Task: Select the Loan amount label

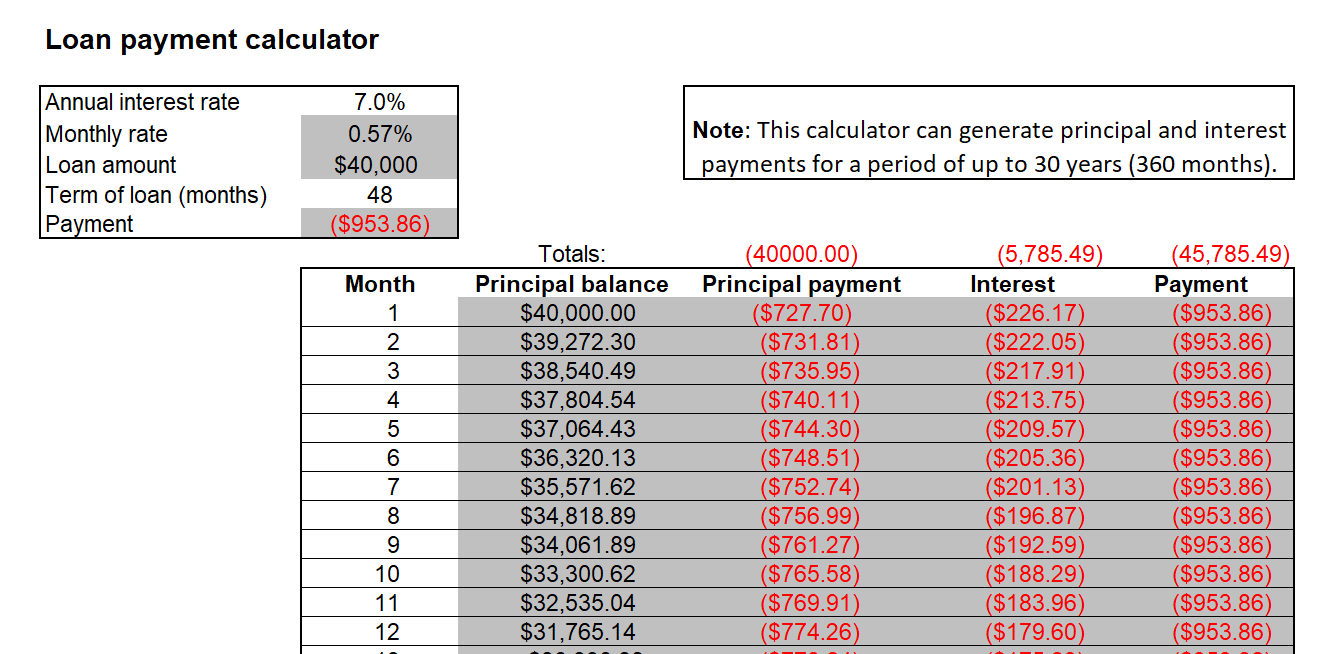Action: click(111, 165)
